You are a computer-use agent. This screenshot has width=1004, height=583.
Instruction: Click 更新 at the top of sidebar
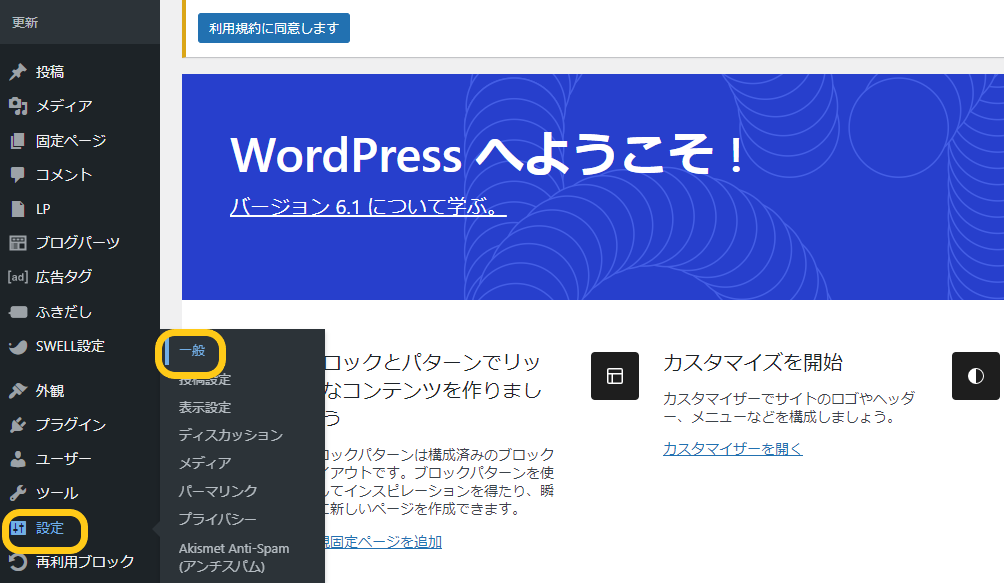25,22
